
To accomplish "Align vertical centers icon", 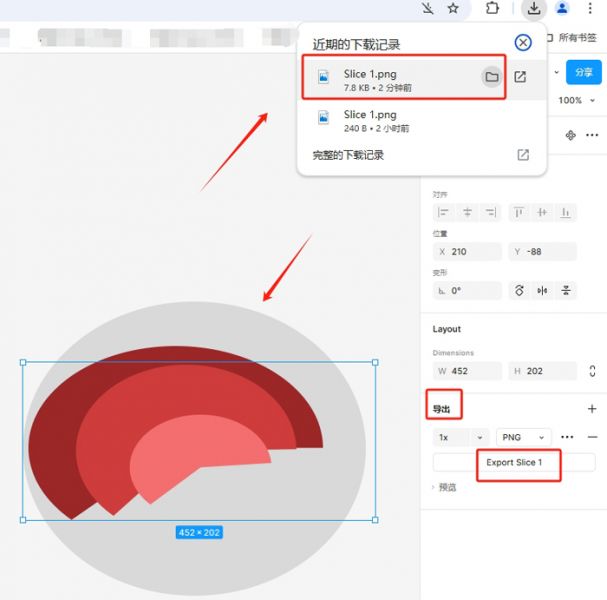I will (x=542, y=212).
